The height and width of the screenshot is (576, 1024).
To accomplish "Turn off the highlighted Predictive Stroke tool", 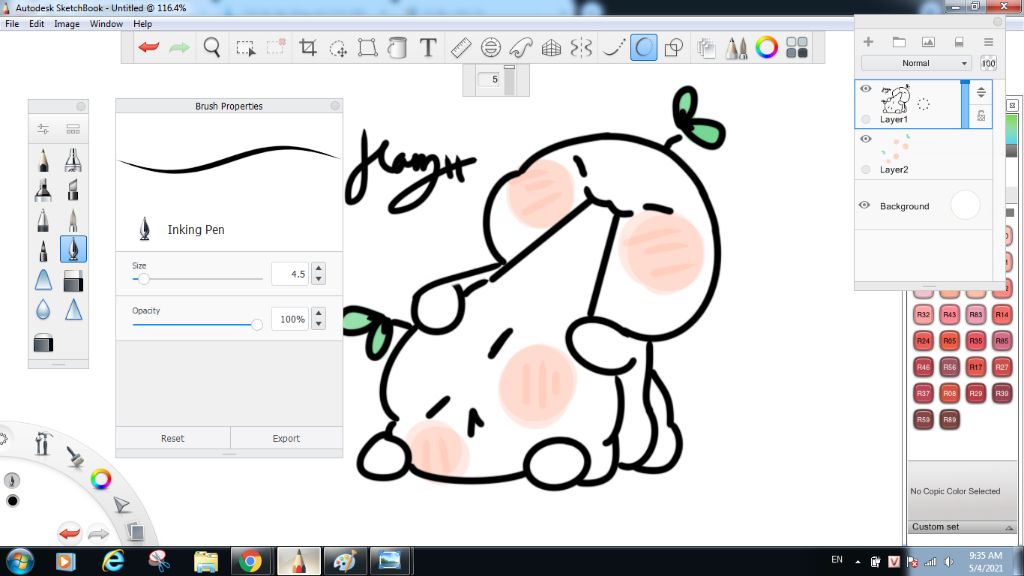I will point(643,47).
